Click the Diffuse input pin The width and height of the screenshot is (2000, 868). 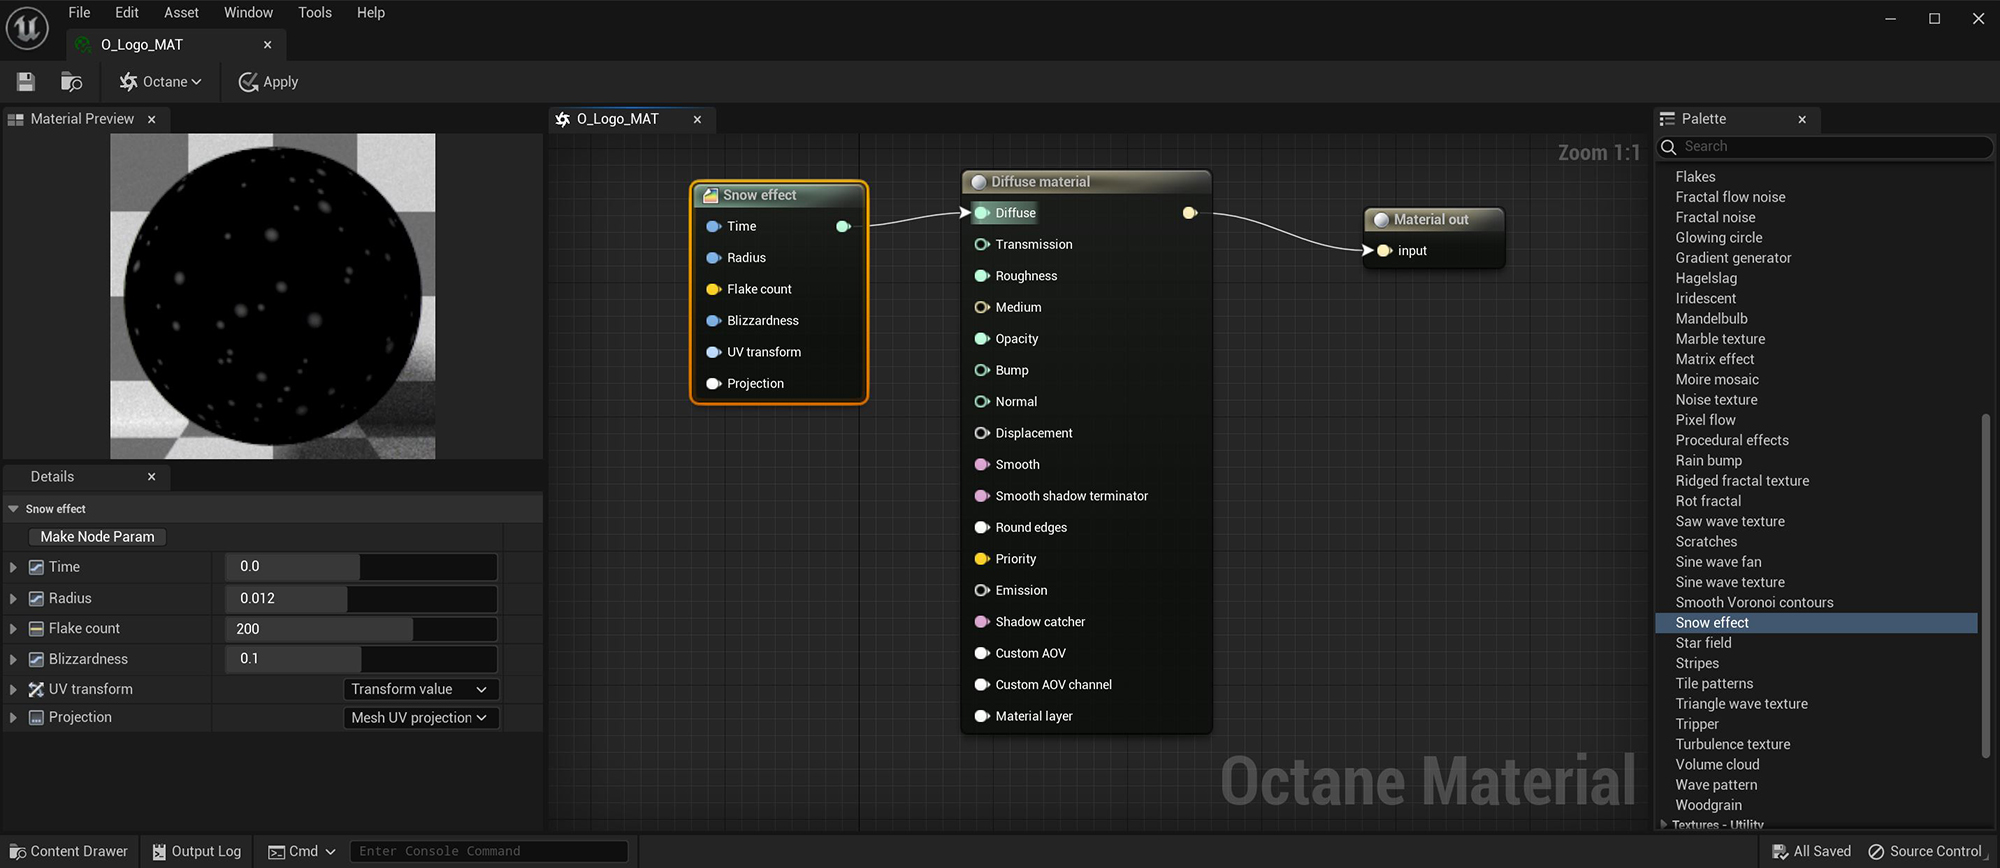(x=981, y=213)
